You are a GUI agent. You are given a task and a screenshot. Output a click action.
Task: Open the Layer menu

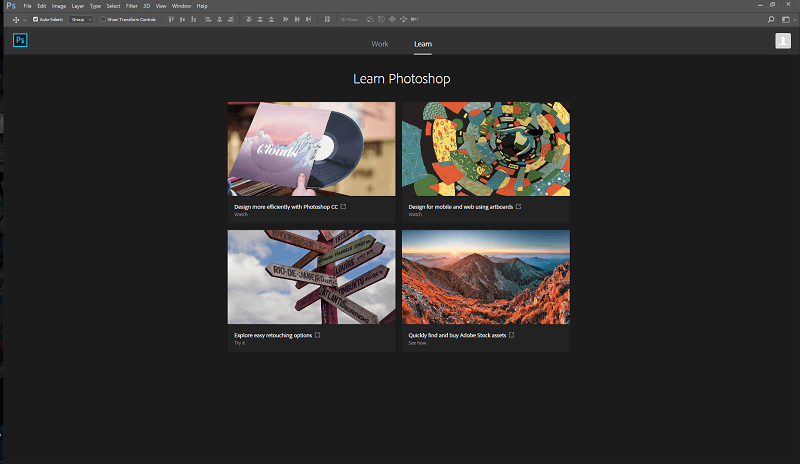(78, 6)
